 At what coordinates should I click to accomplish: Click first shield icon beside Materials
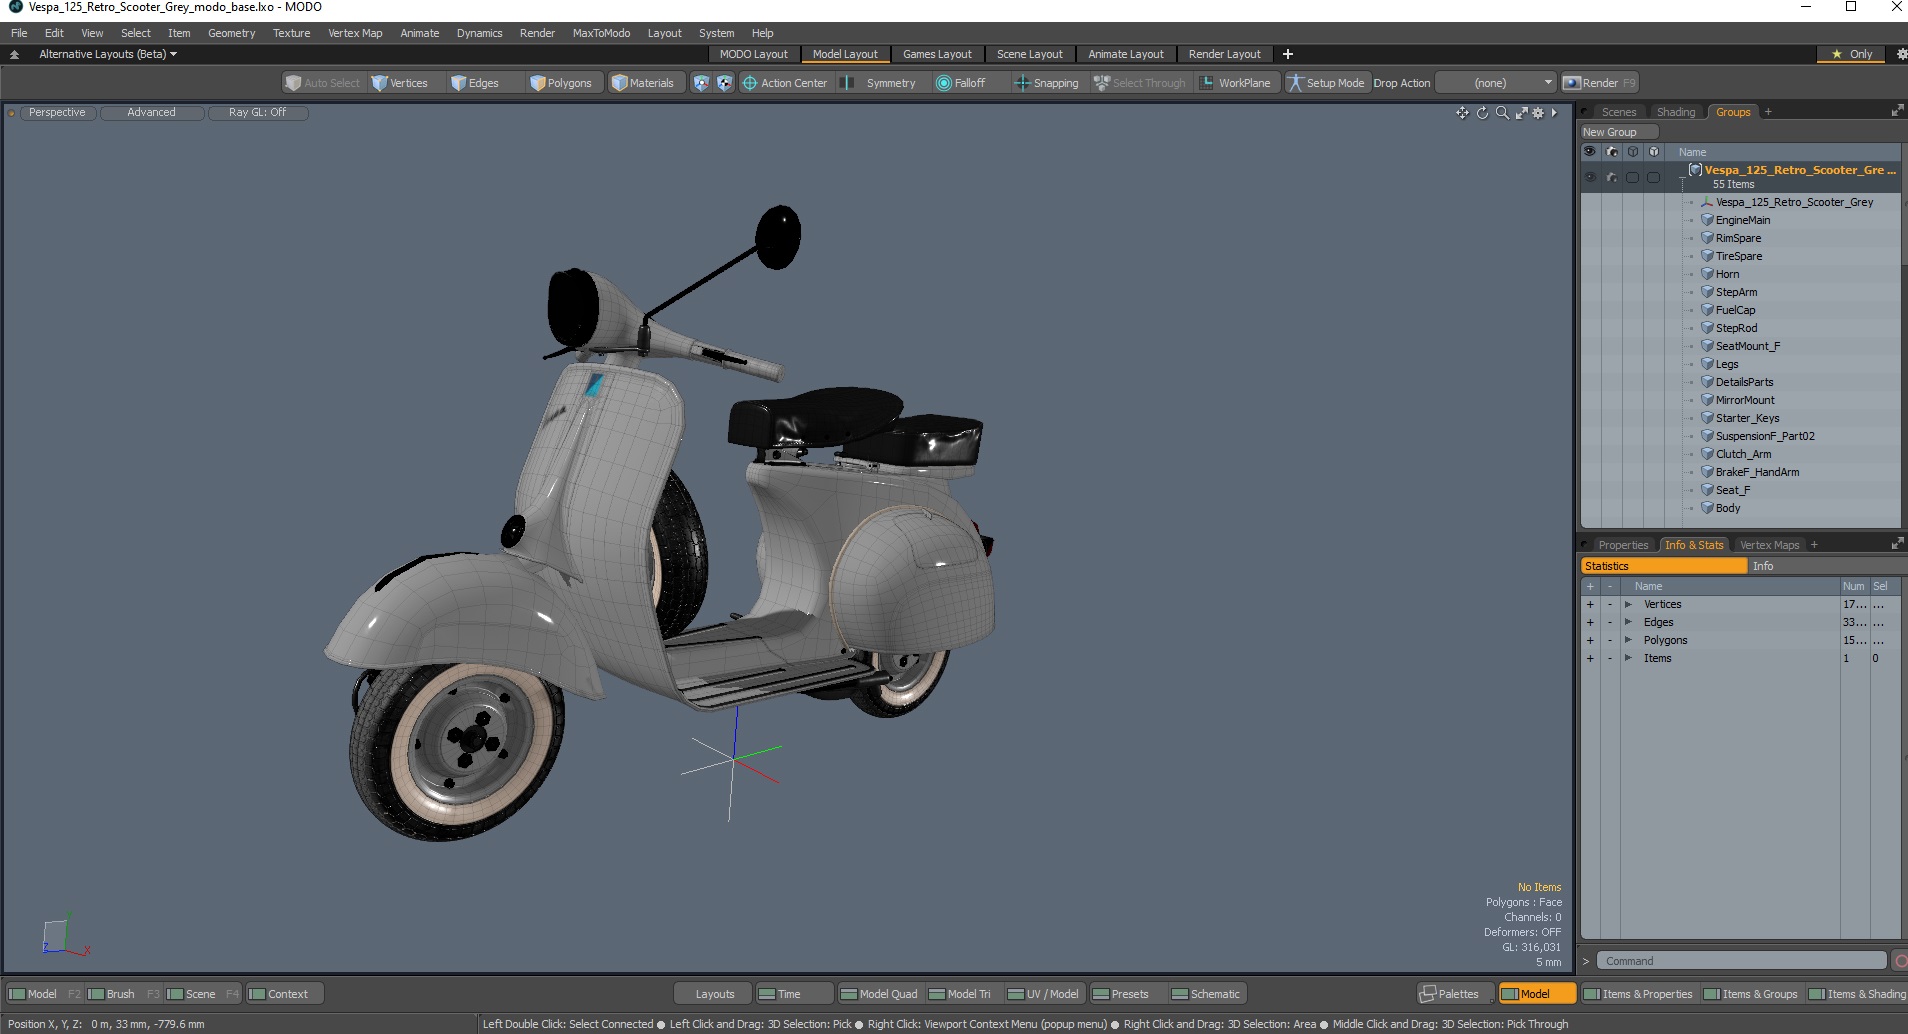click(701, 83)
